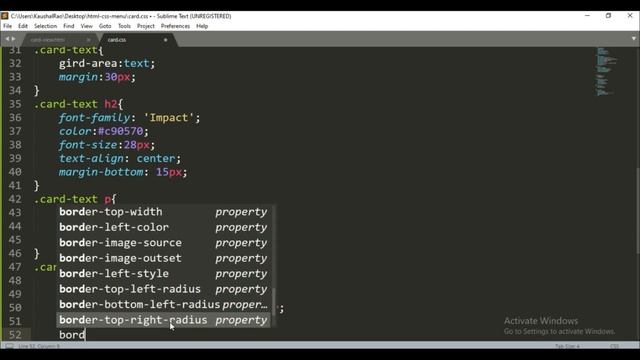
Task: Open Tab Size setting in status bar
Action: (x=567, y=346)
